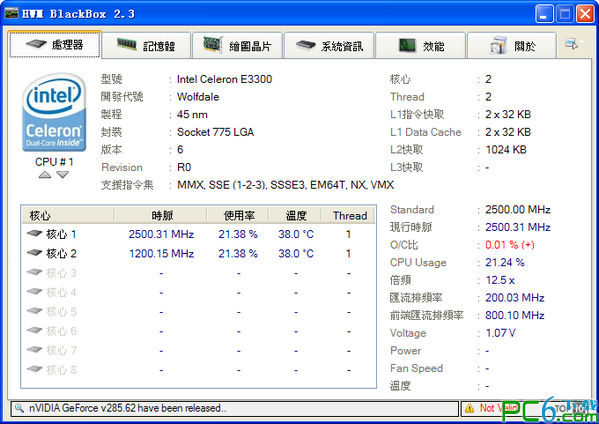Click the 800.10 MHz front bus value

pyautogui.click(x=515, y=315)
